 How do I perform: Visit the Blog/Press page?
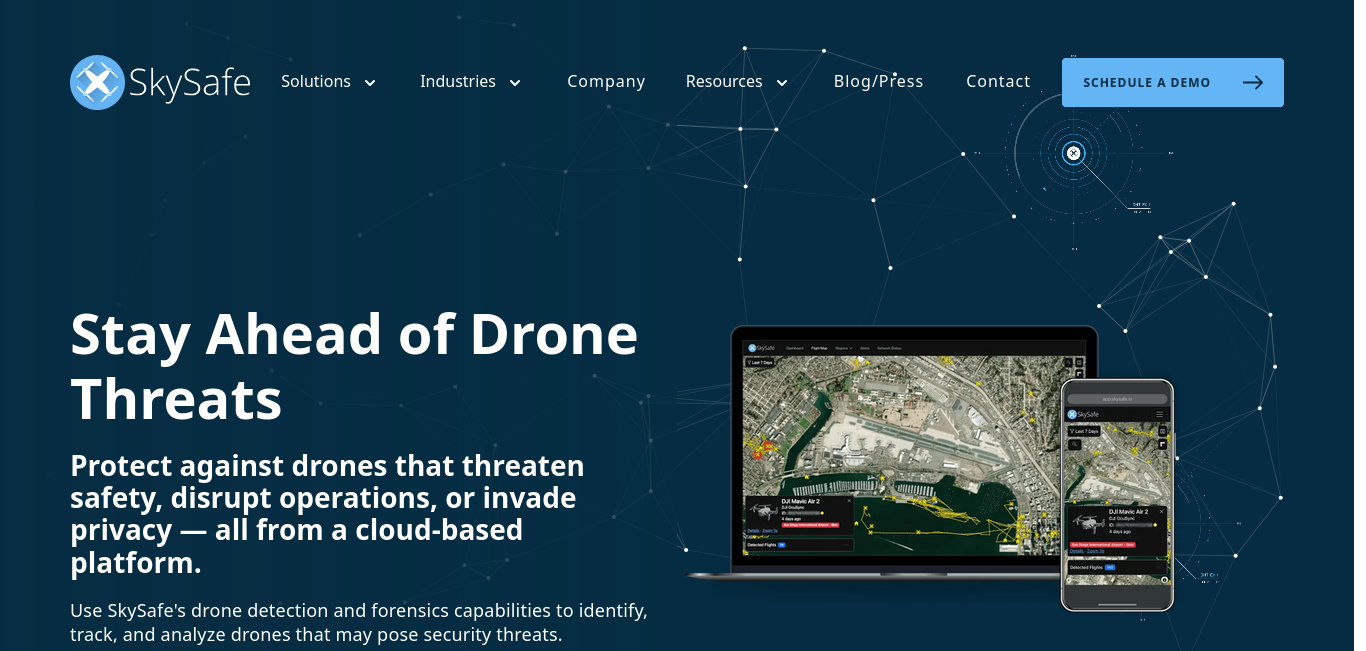[879, 82]
